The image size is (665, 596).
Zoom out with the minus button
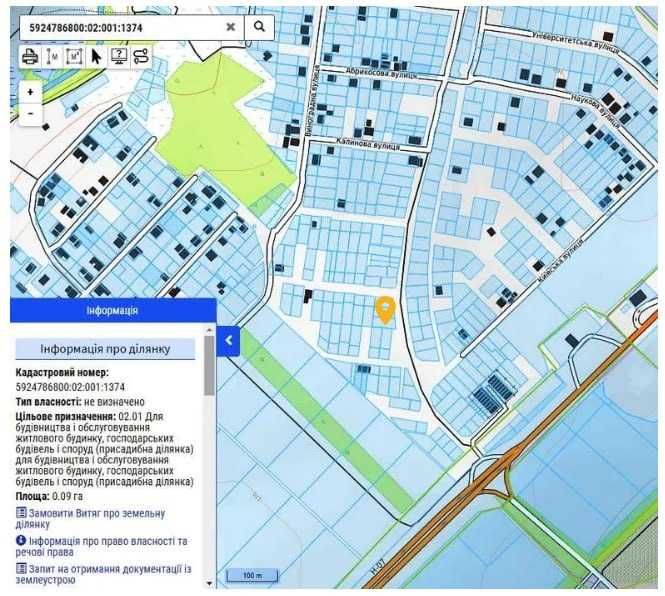pos(30,114)
